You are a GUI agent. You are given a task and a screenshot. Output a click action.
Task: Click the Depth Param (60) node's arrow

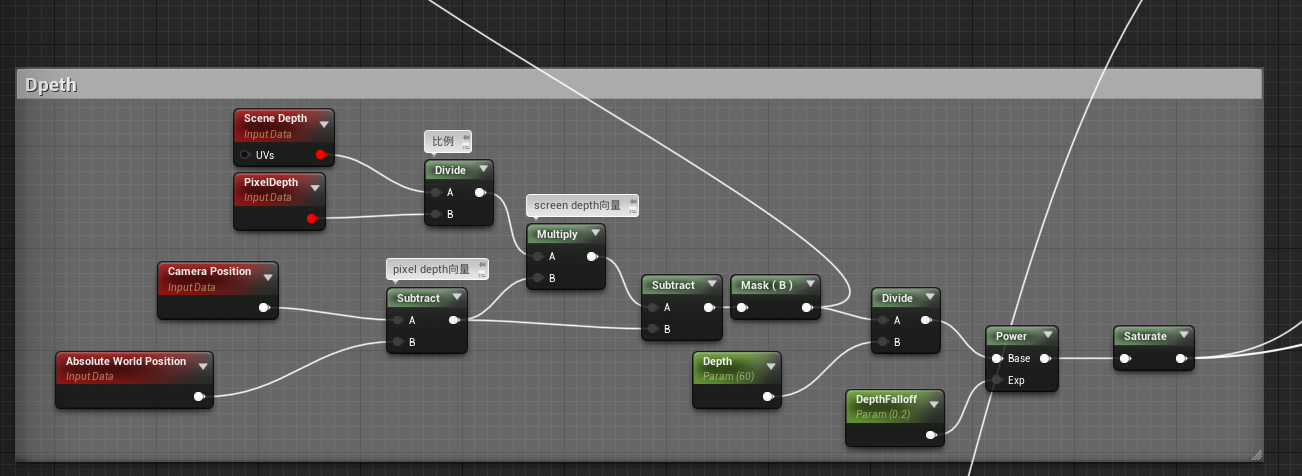[770, 367]
